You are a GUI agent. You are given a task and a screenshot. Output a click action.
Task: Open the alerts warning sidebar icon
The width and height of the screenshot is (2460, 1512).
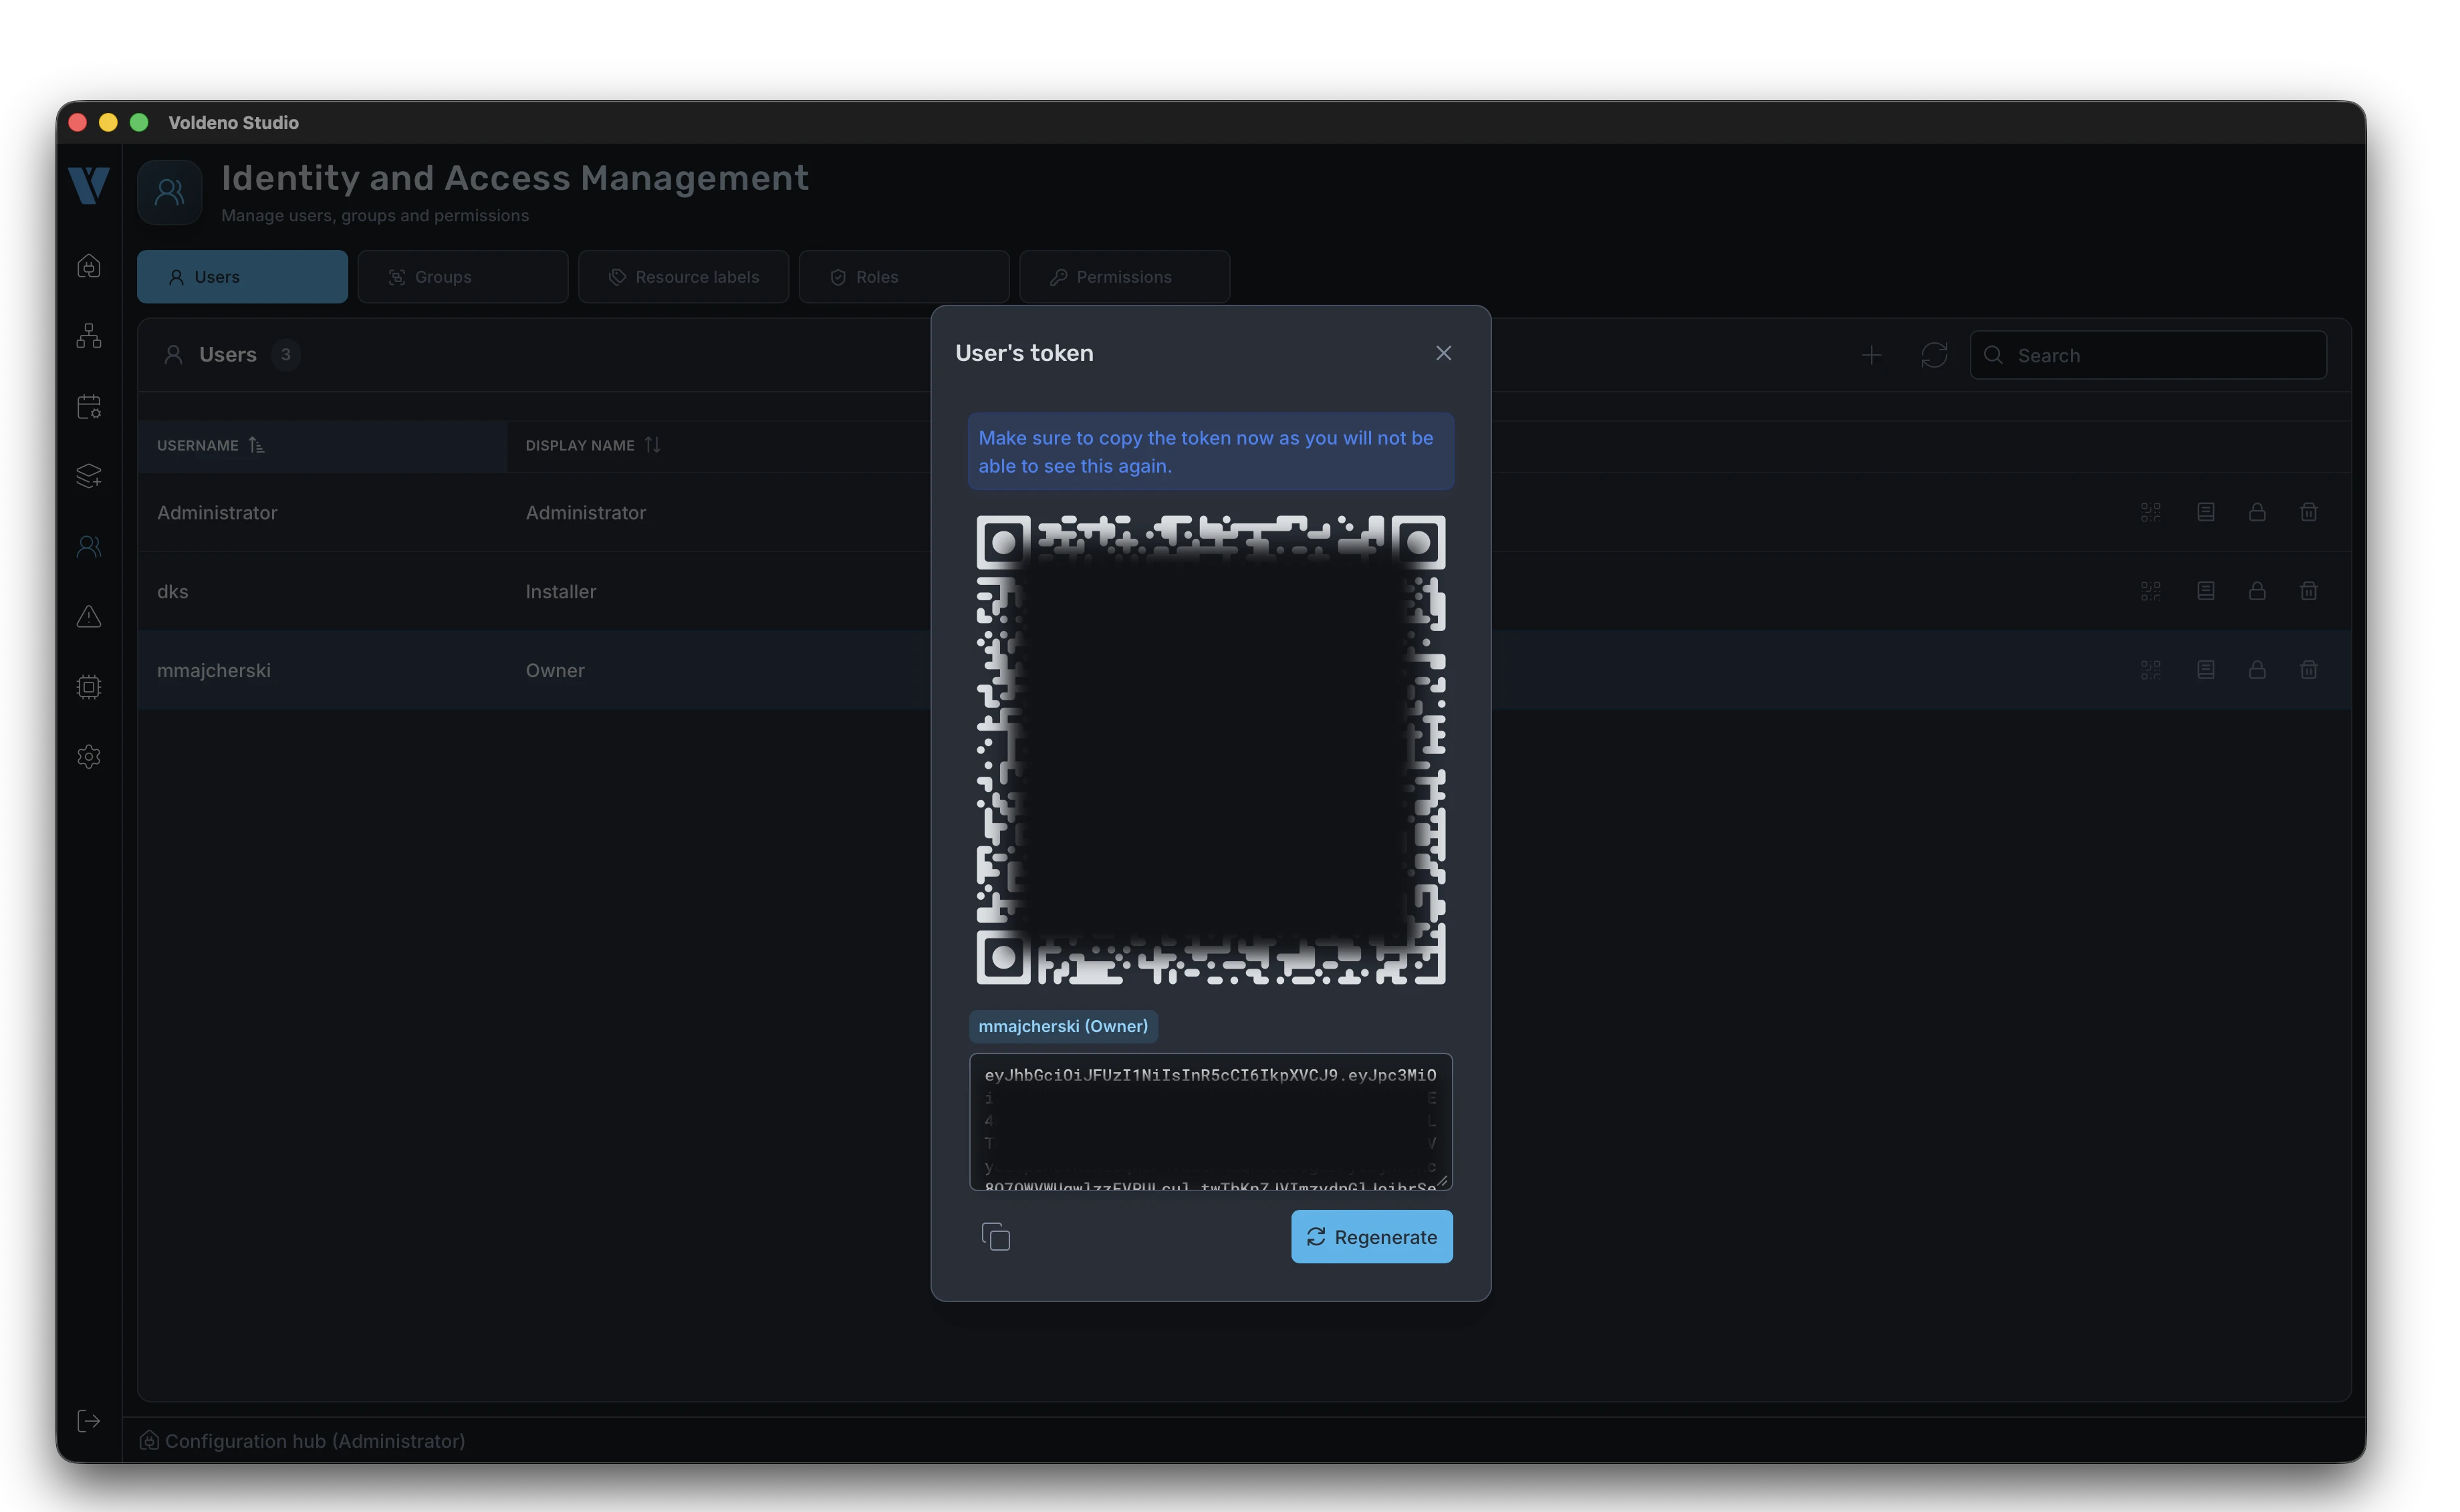[x=89, y=616]
